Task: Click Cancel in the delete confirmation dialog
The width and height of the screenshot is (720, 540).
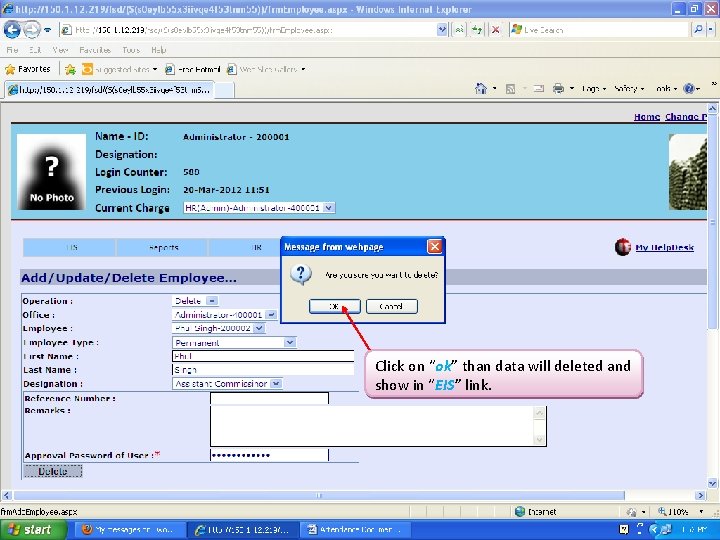Action: [x=392, y=306]
